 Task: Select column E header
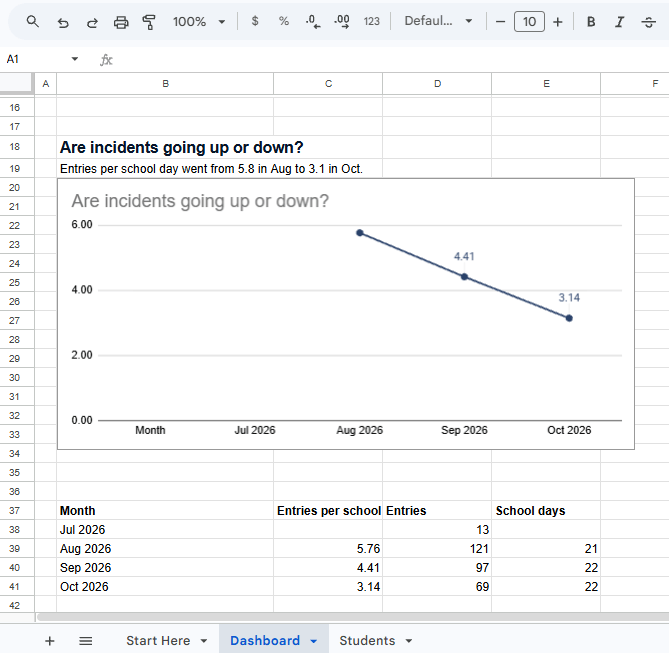click(x=546, y=84)
